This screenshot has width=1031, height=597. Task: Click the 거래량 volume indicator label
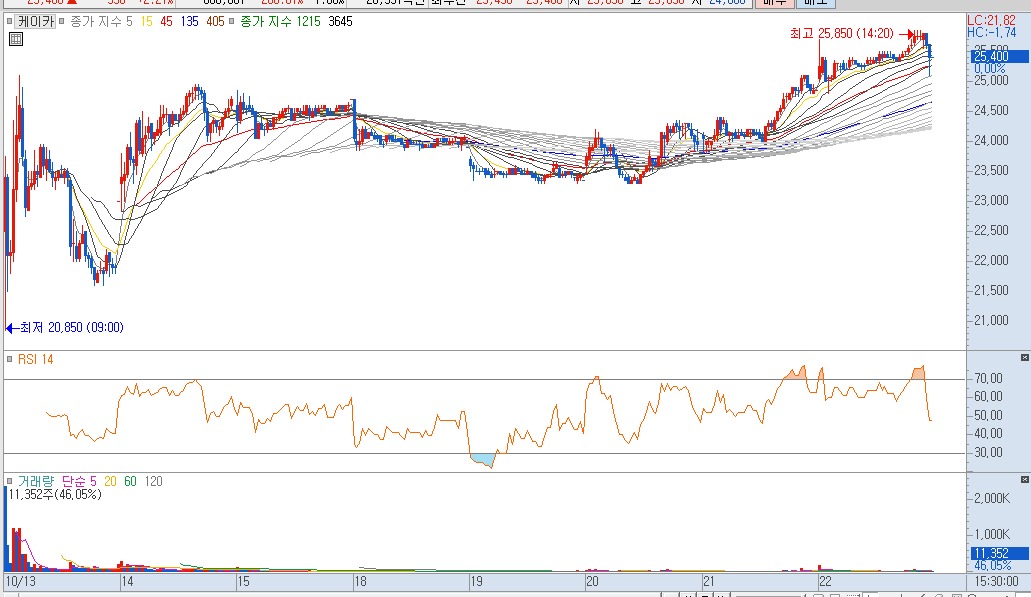tap(36, 481)
